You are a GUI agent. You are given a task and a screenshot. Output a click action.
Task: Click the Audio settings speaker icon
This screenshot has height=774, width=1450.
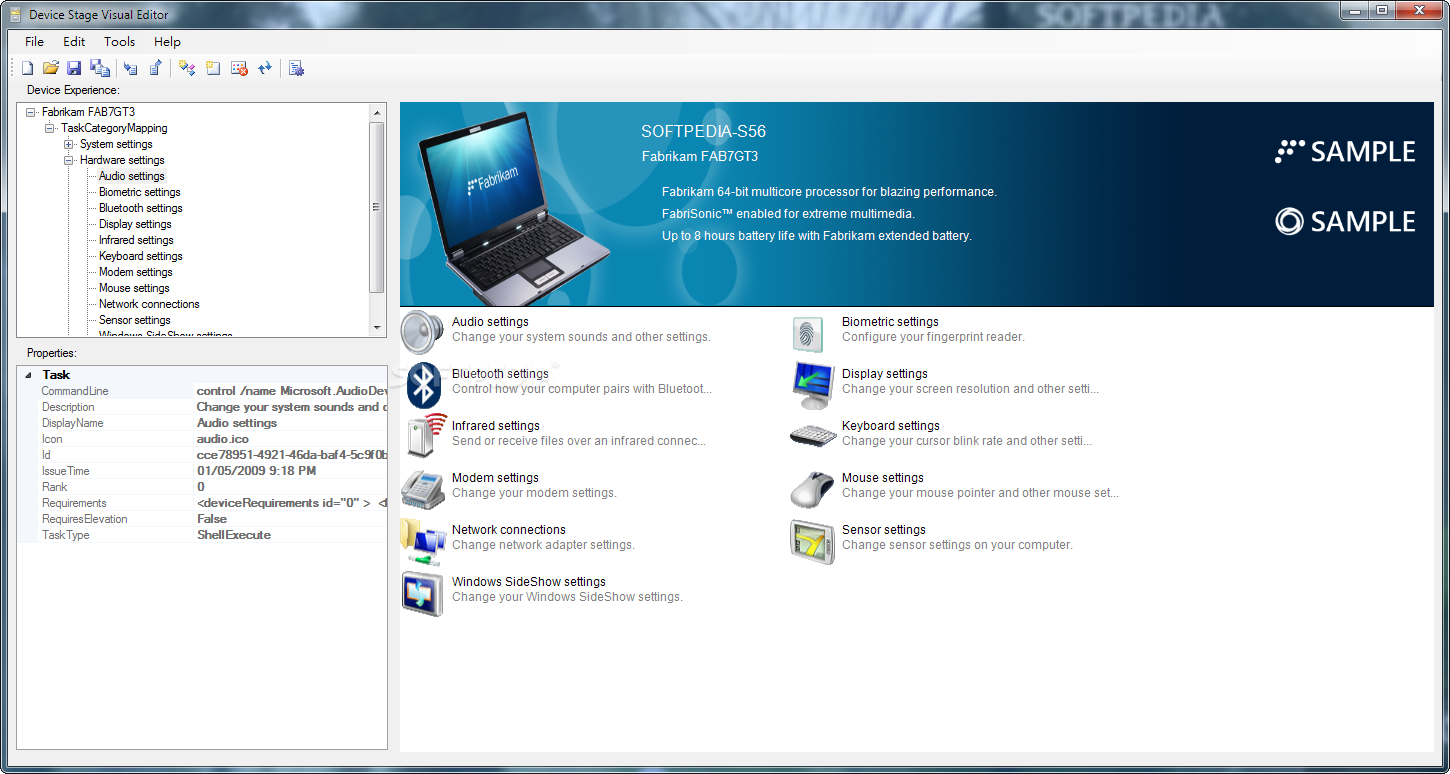(x=422, y=332)
